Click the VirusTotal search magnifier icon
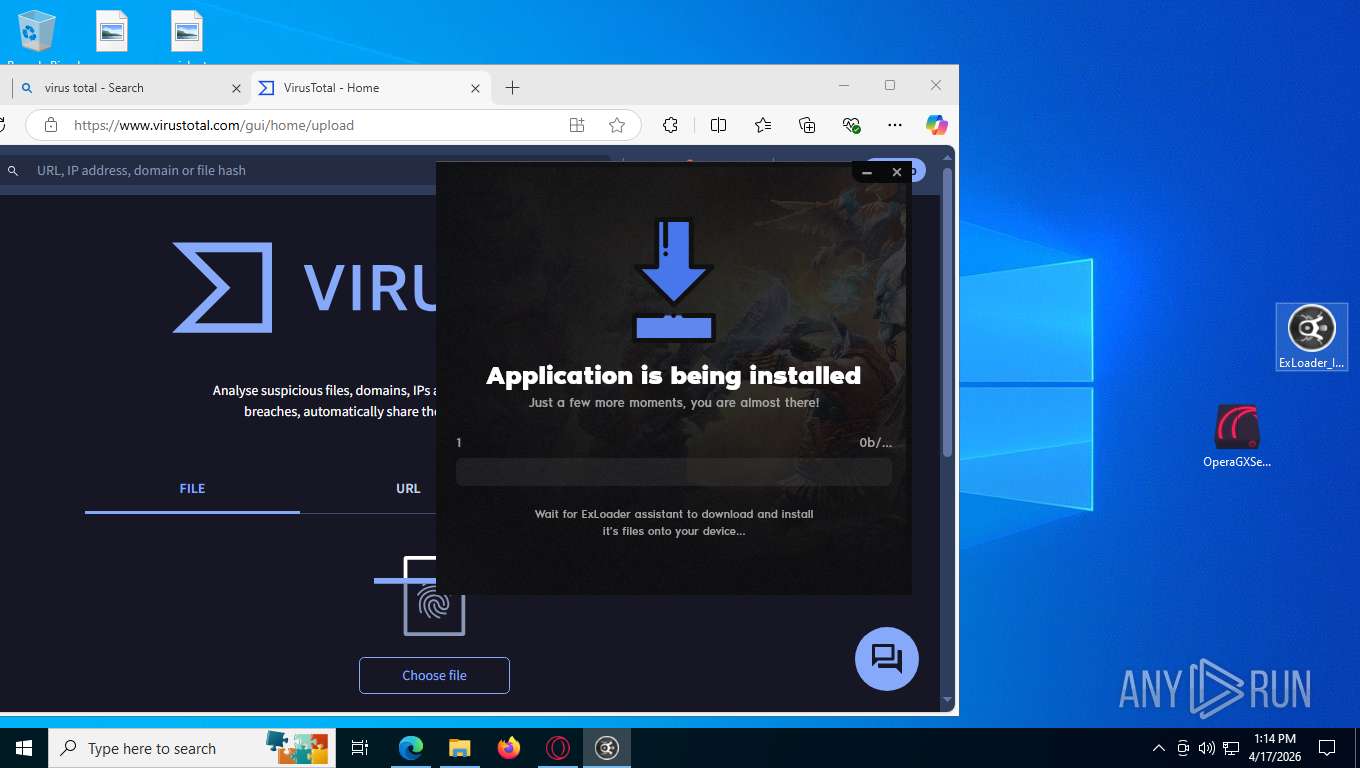 (13, 171)
